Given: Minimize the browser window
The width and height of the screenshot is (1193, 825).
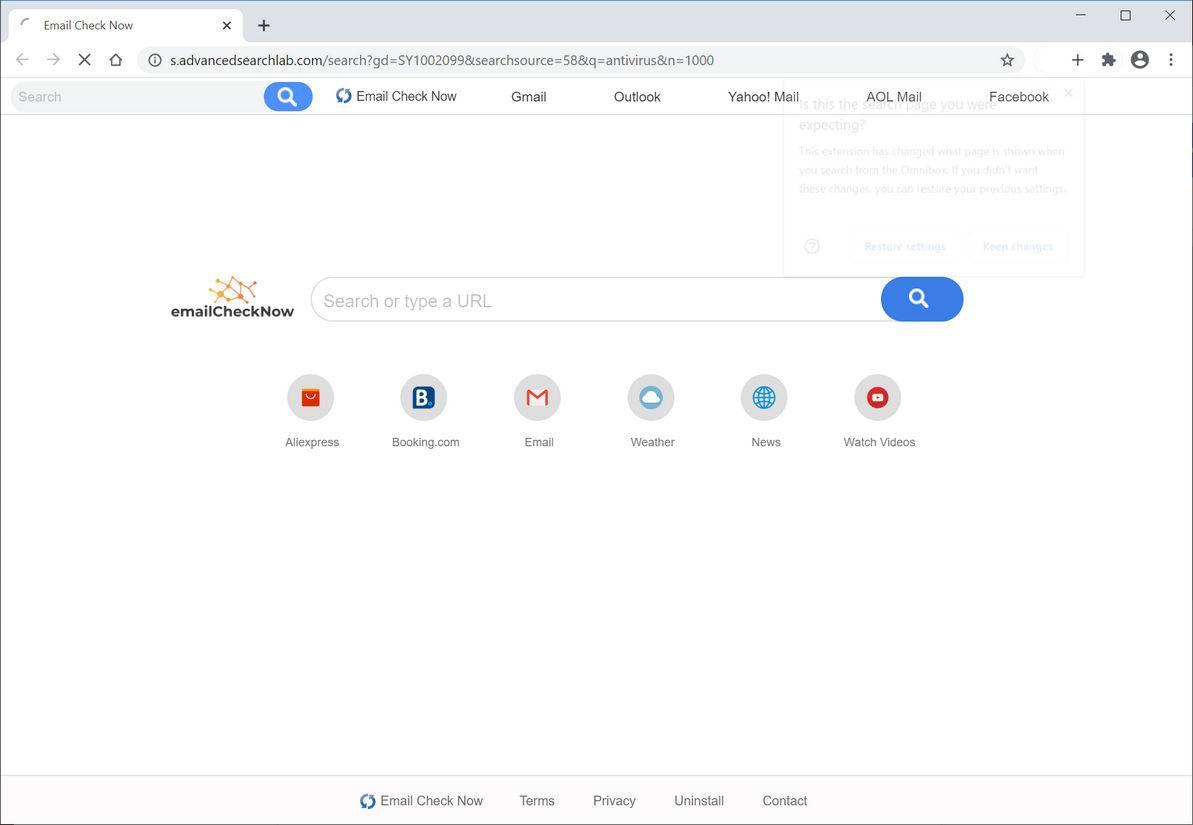Looking at the screenshot, I should (1081, 15).
